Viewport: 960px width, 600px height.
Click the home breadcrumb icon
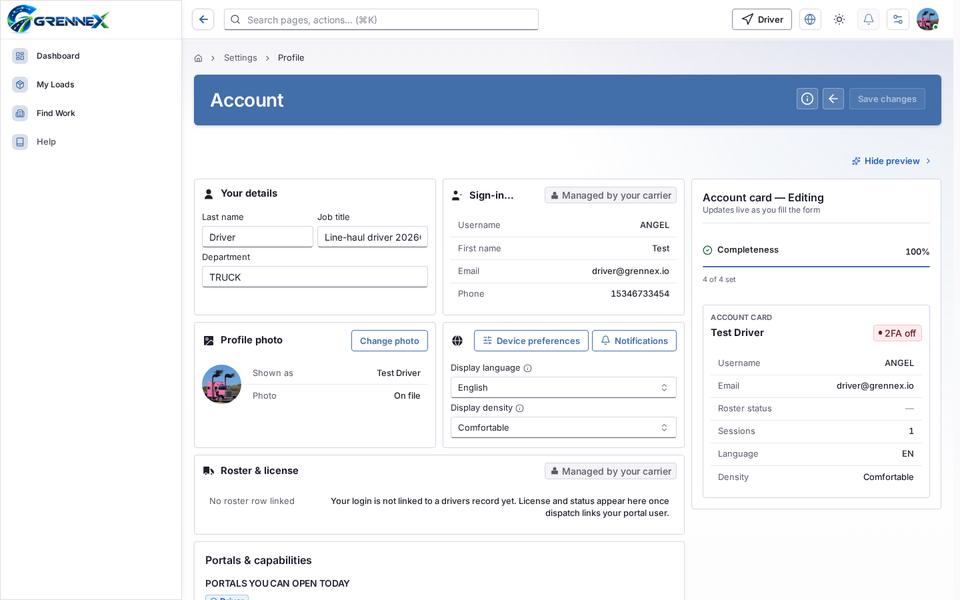point(198,58)
